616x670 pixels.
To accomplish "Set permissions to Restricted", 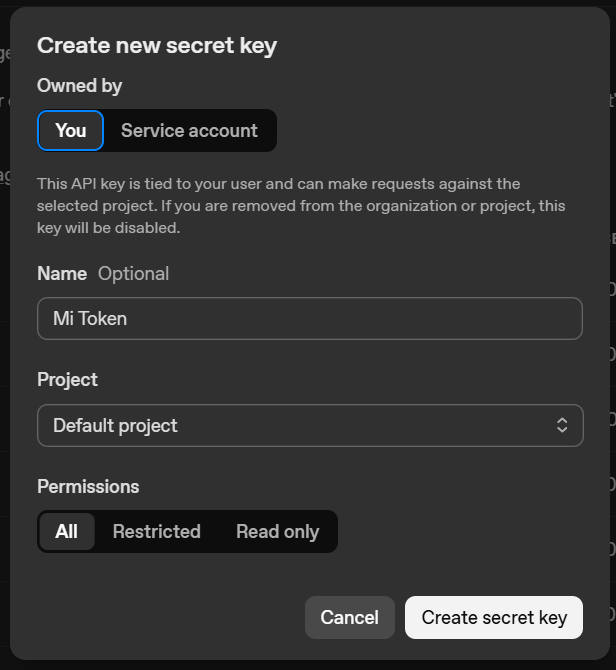I will point(156,532).
